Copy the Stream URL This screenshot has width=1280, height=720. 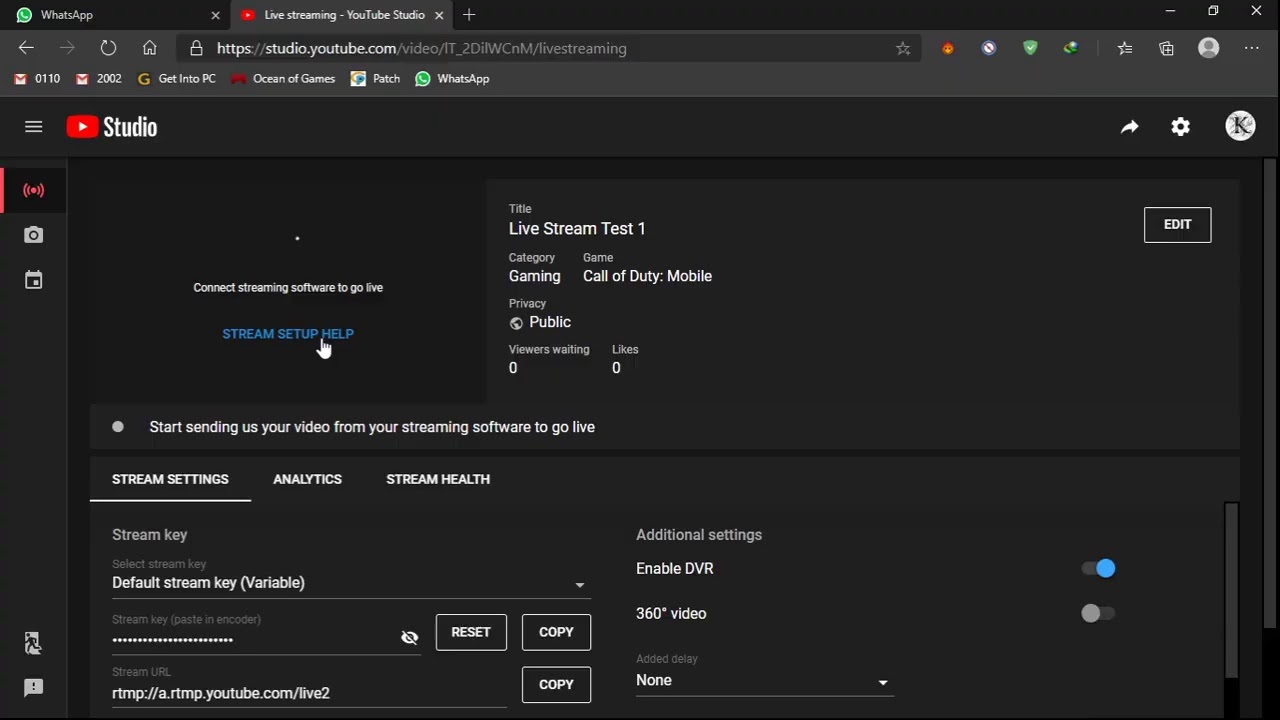pyautogui.click(x=556, y=685)
